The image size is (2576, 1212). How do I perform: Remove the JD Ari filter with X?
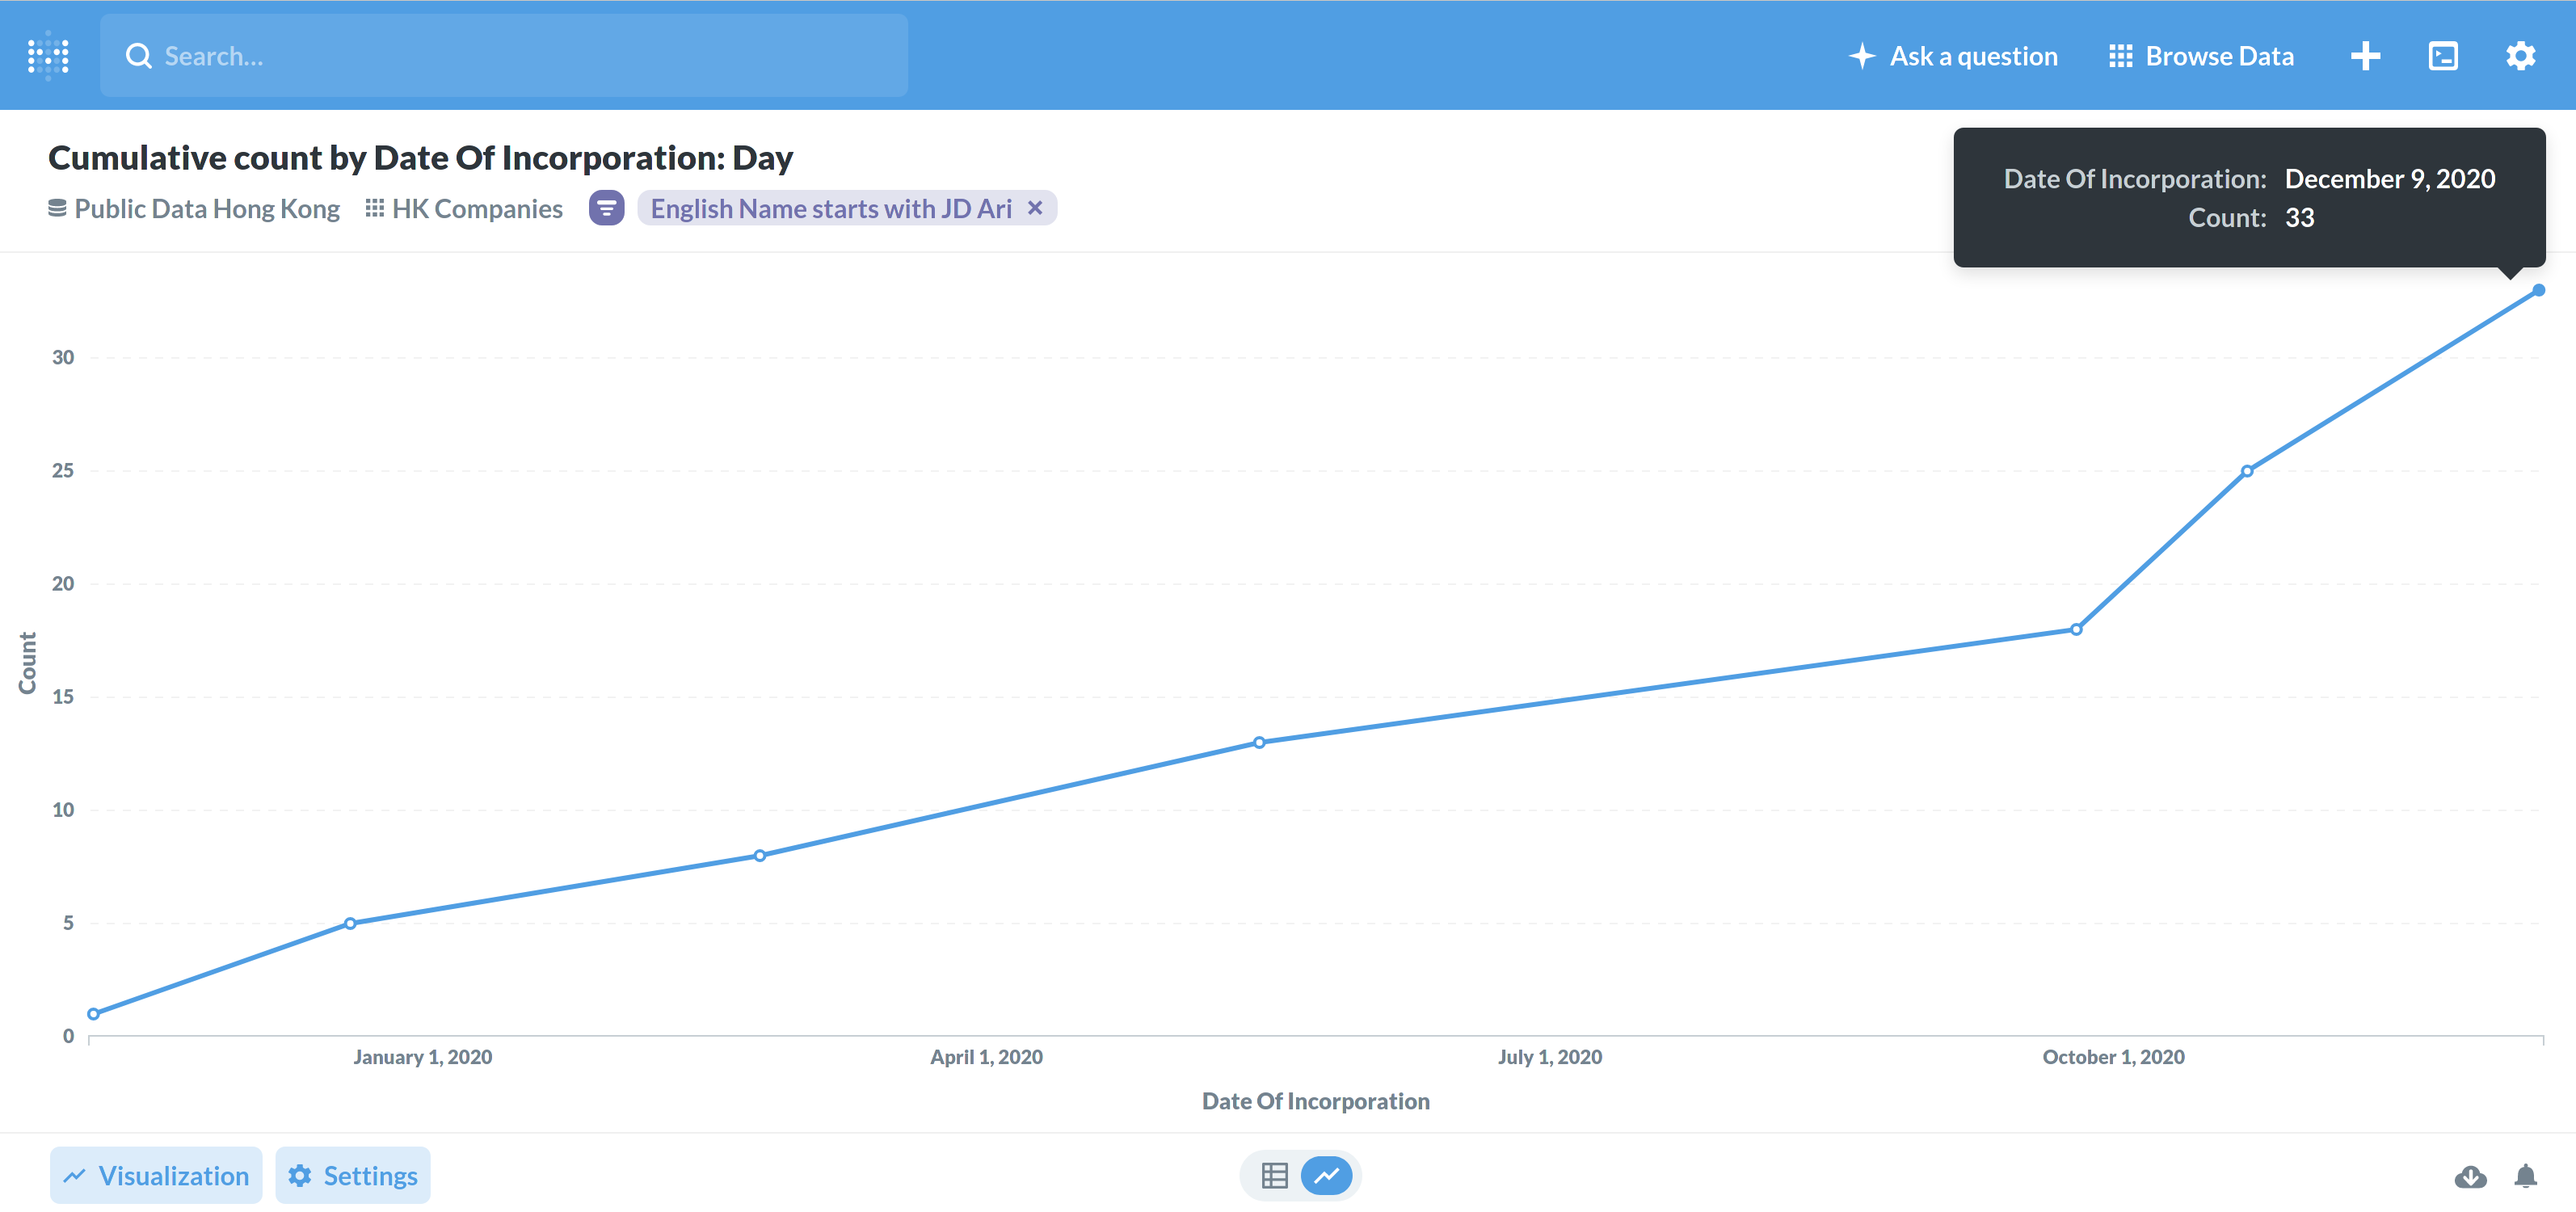pyautogui.click(x=1035, y=207)
